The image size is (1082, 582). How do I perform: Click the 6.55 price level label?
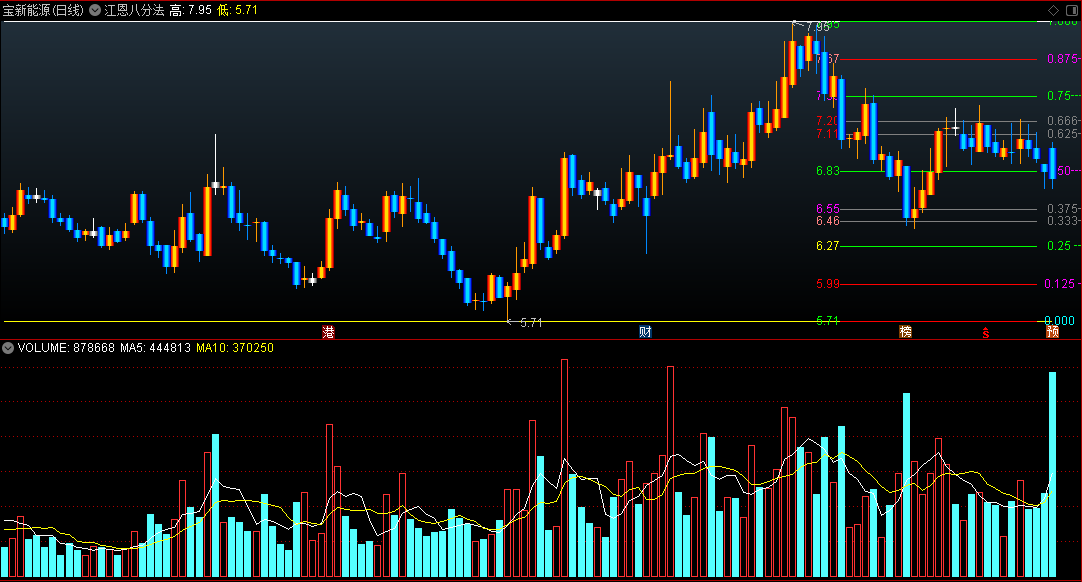point(828,208)
